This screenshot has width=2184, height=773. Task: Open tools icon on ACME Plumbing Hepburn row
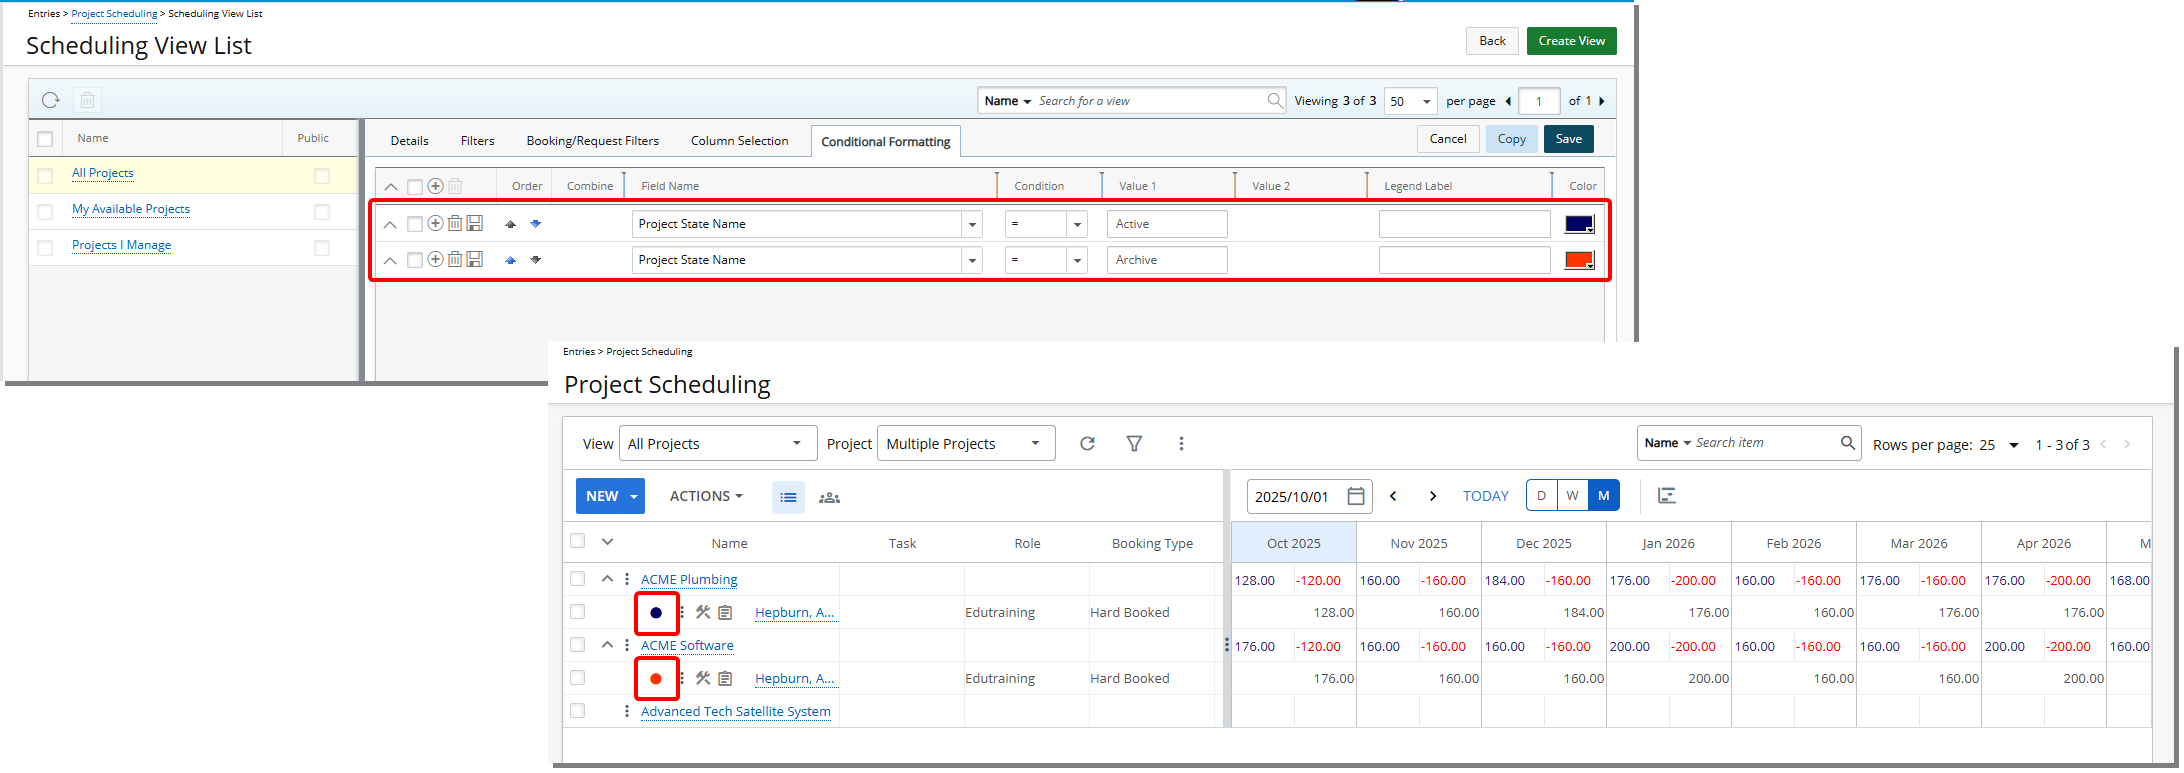coord(703,612)
